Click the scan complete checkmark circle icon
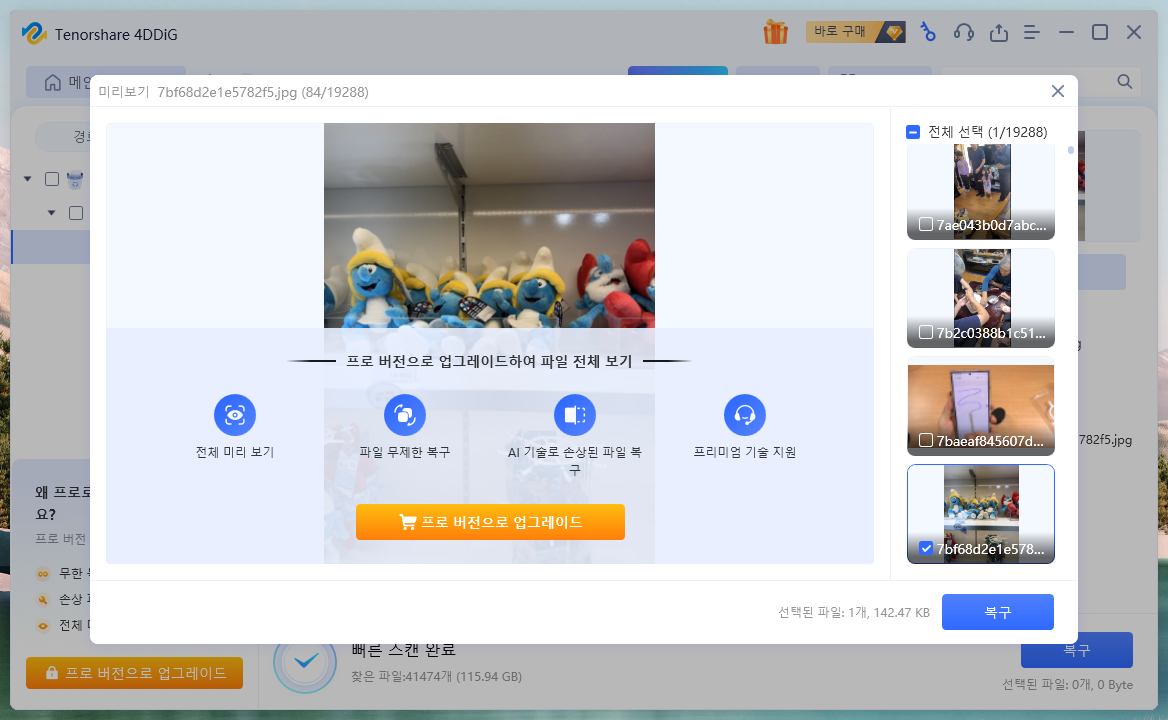 (x=305, y=661)
